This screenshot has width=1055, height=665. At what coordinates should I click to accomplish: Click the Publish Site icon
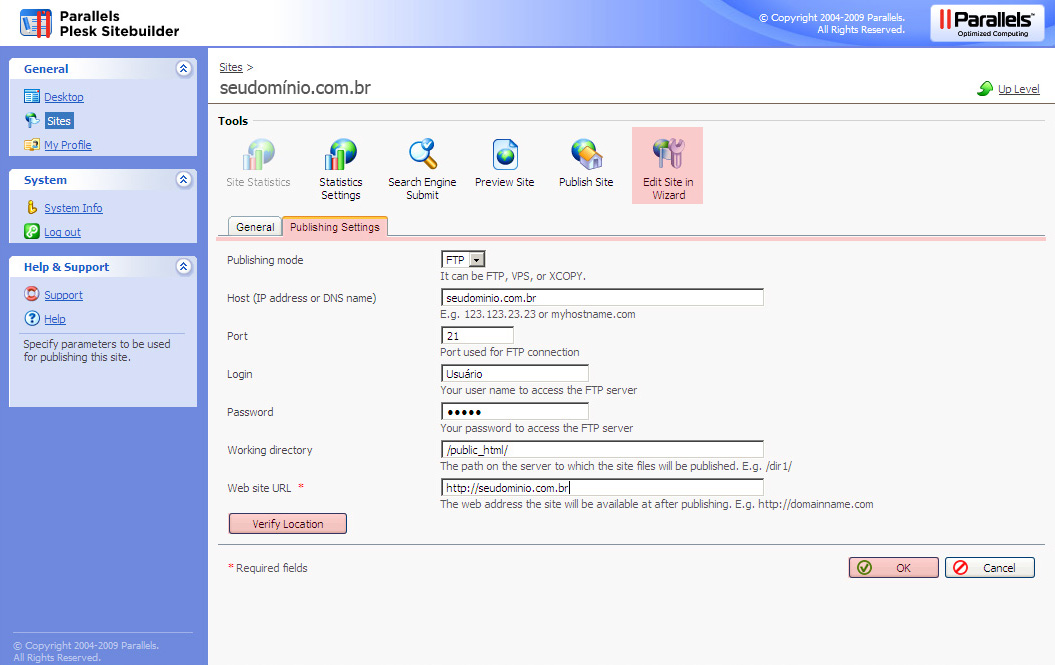[x=586, y=155]
